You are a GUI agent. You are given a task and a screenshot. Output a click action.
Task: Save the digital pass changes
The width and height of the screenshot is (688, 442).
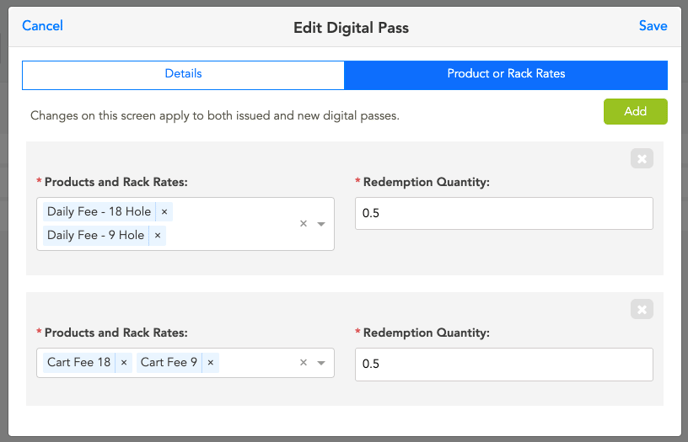[652, 26]
